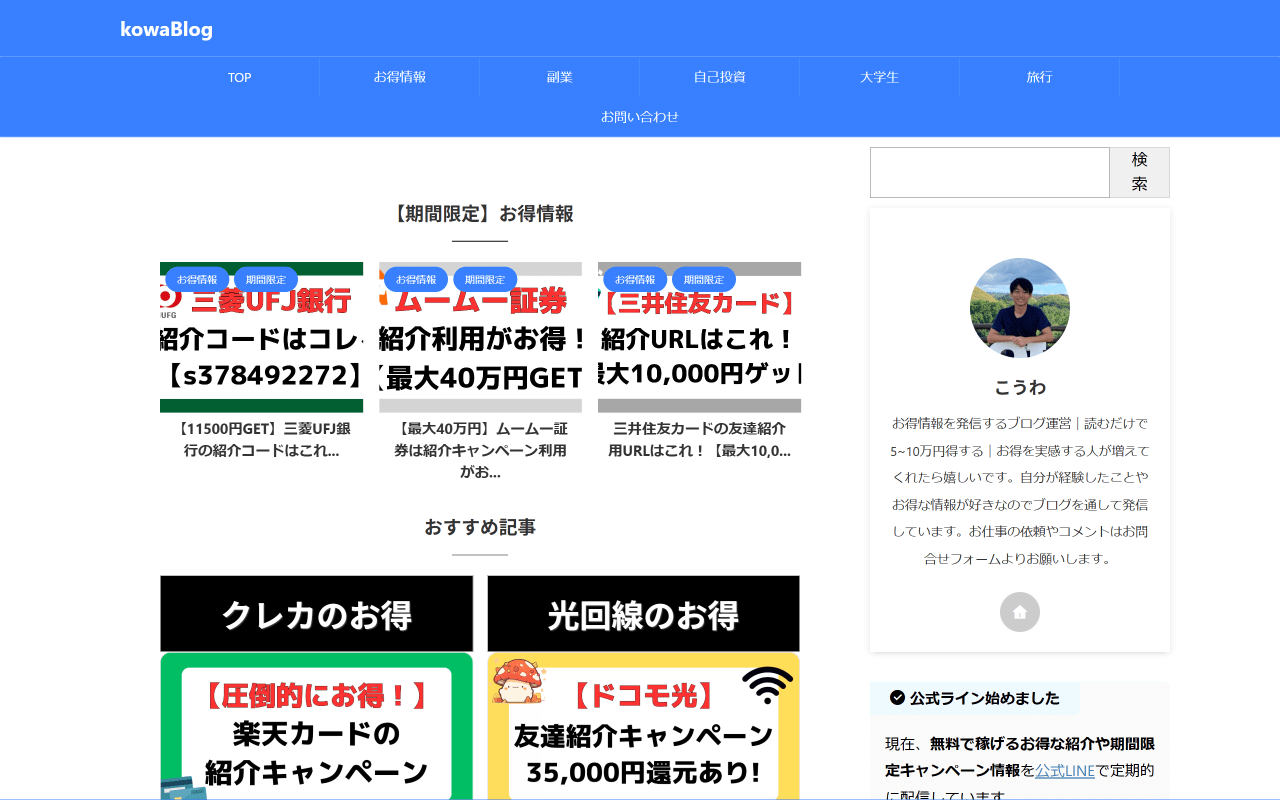This screenshot has height=800, width=1280.
Task: Click the profile name こうわ
Action: coord(1020,387)
